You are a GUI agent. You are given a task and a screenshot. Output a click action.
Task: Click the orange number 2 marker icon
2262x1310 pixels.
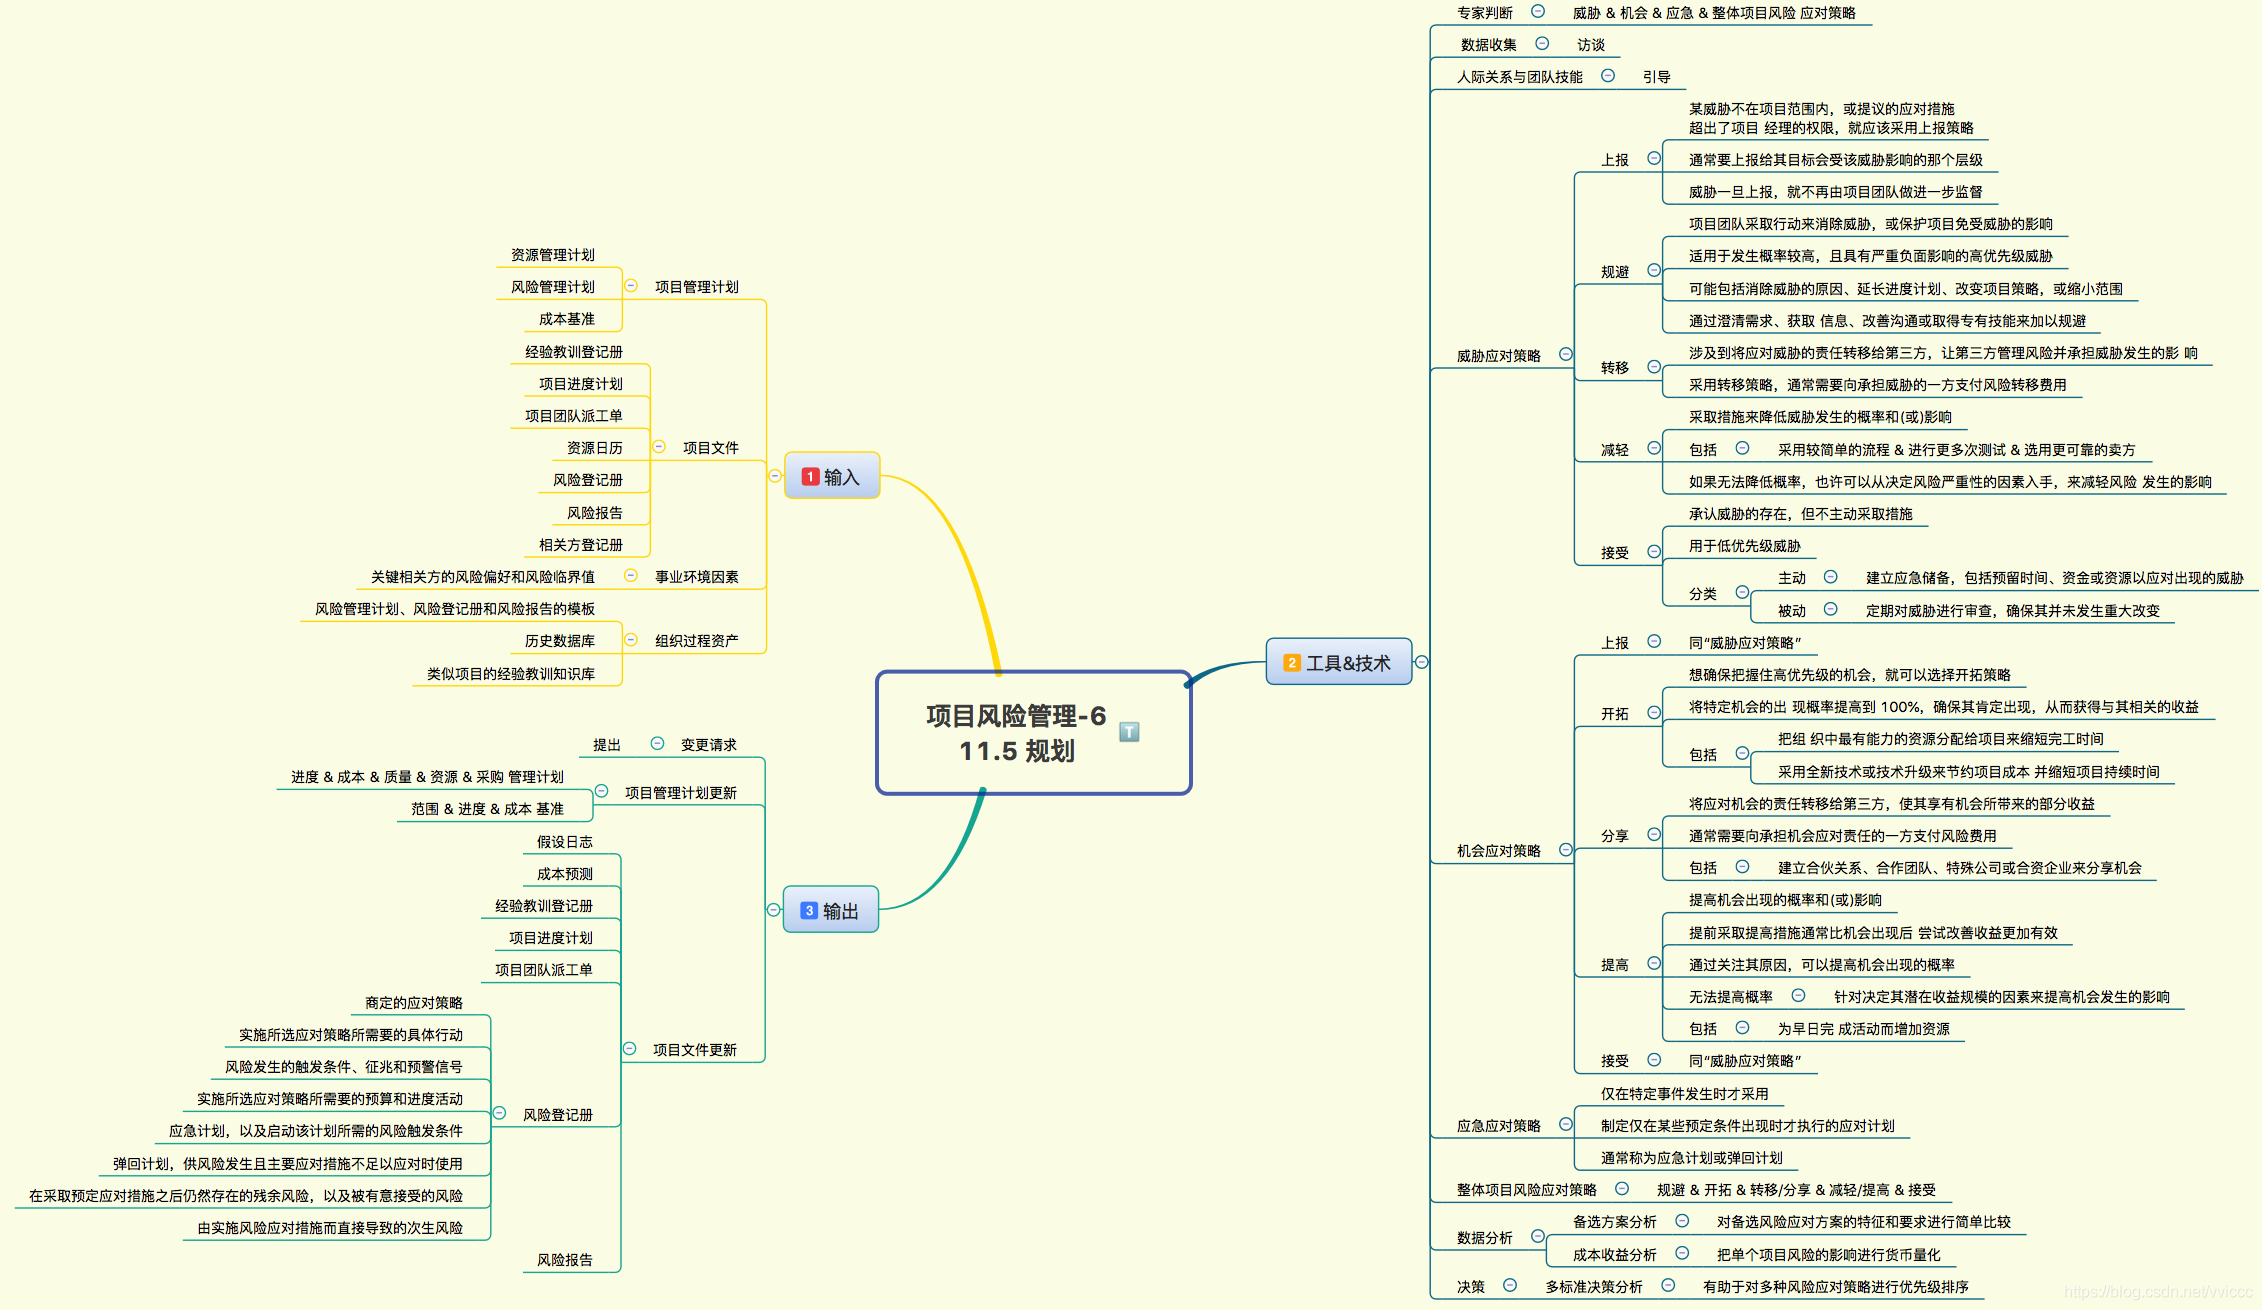pos(1292,663)
